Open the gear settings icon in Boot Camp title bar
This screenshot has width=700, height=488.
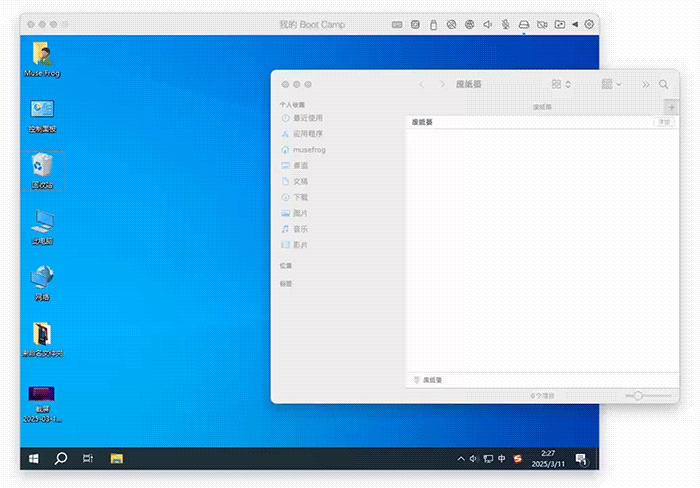click(x=589, y=25)
